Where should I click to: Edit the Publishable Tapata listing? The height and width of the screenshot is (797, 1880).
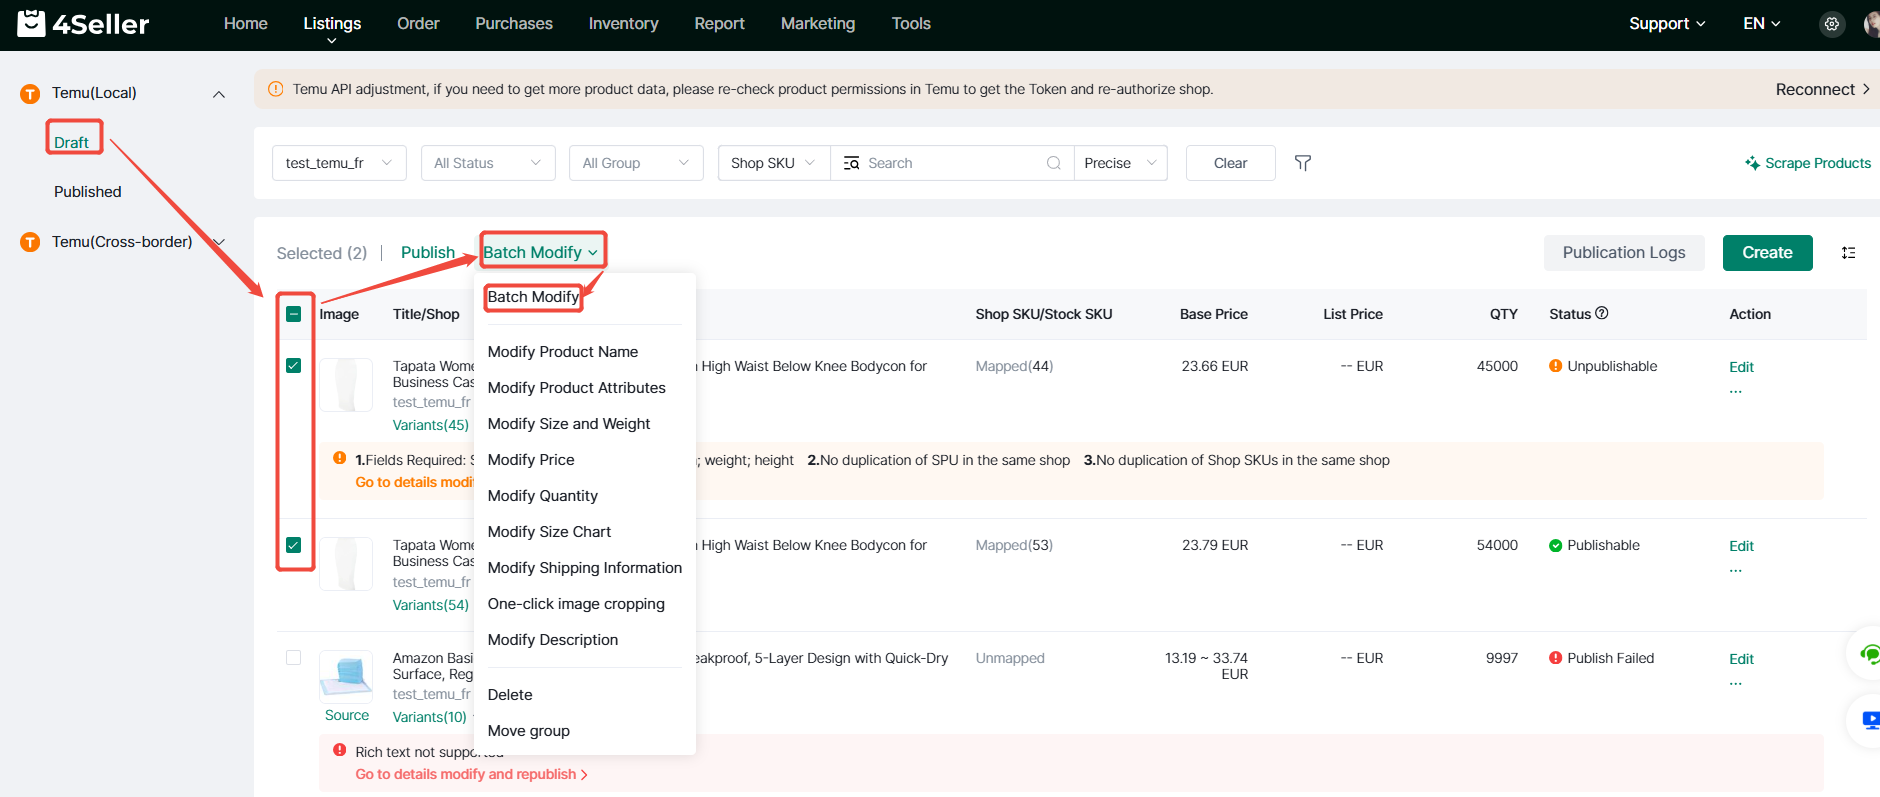1741,546
